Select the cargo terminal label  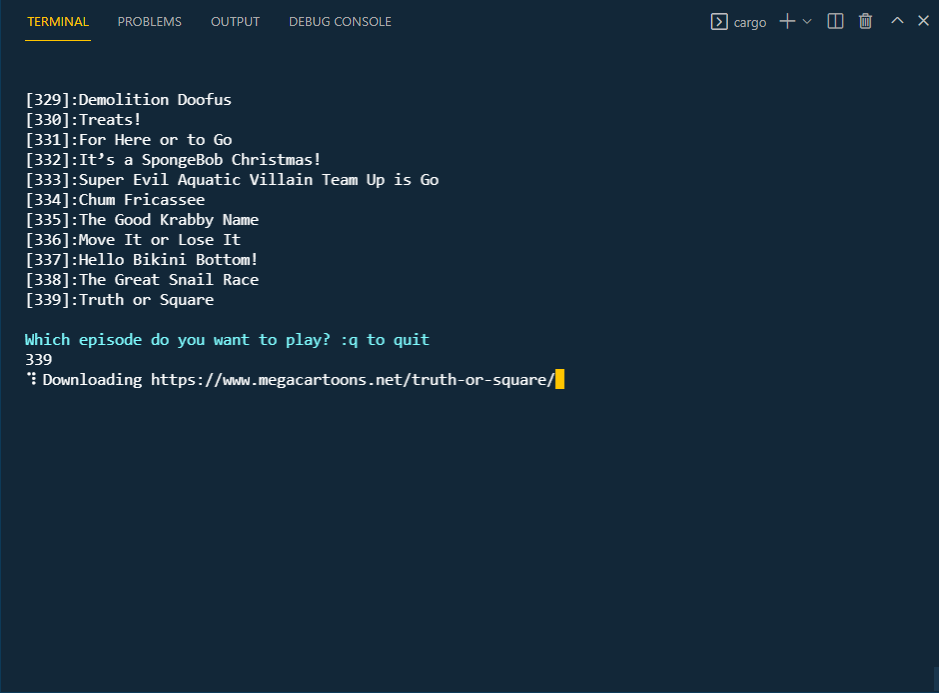[x=750, y=23]
